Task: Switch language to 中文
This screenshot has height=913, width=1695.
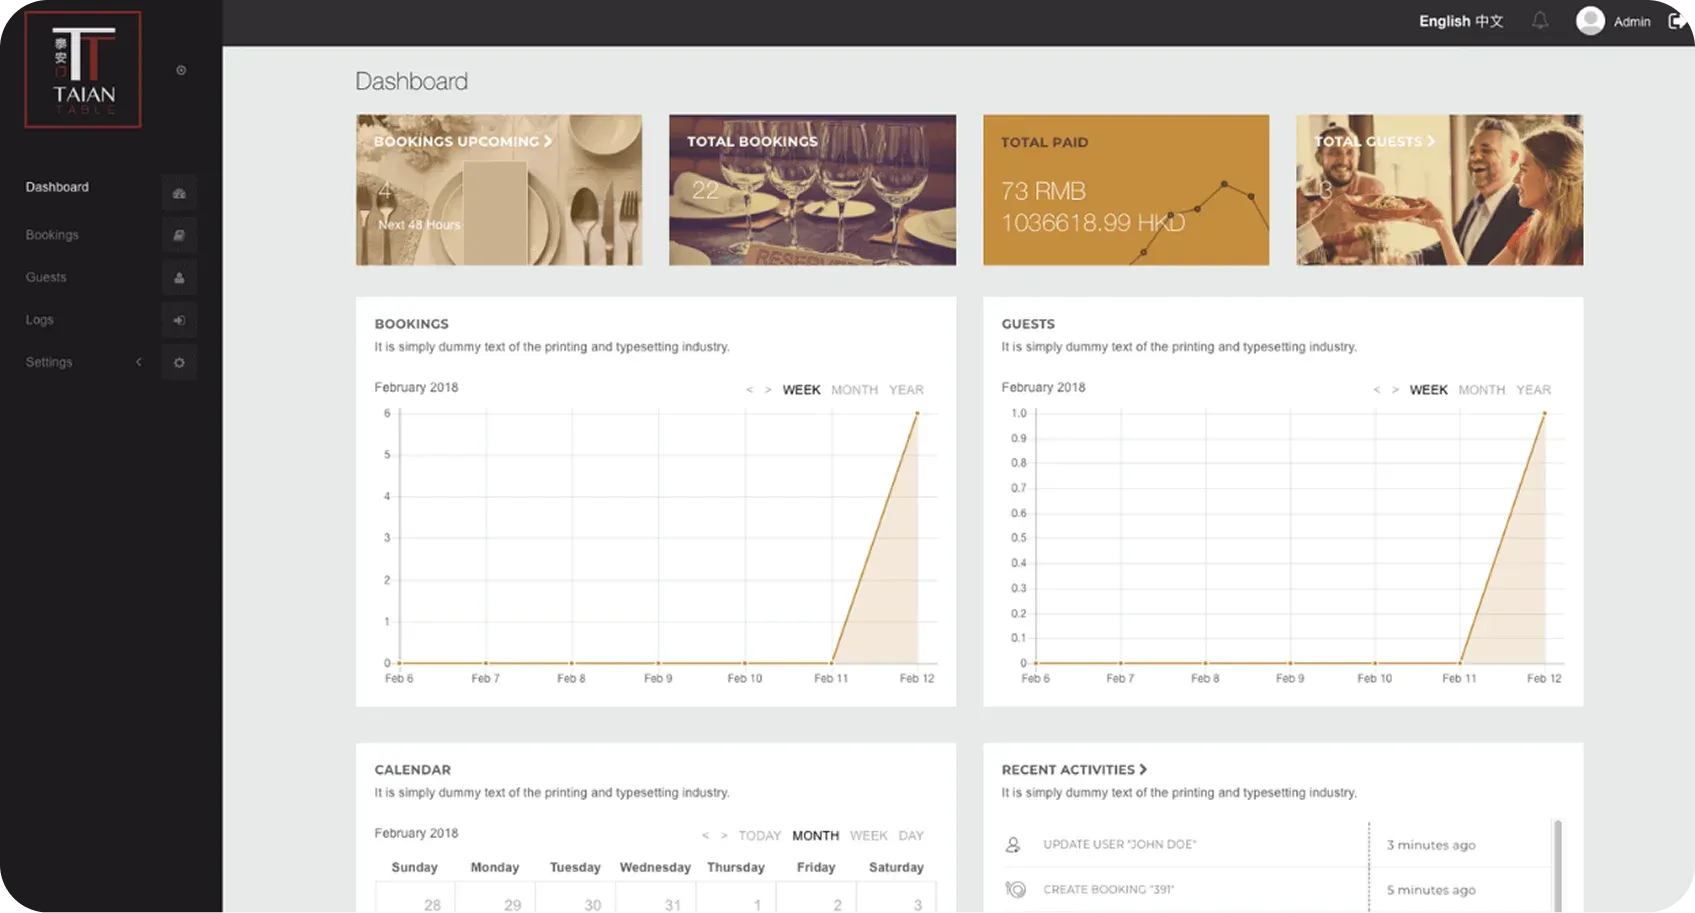Action: pos(1489,21)
